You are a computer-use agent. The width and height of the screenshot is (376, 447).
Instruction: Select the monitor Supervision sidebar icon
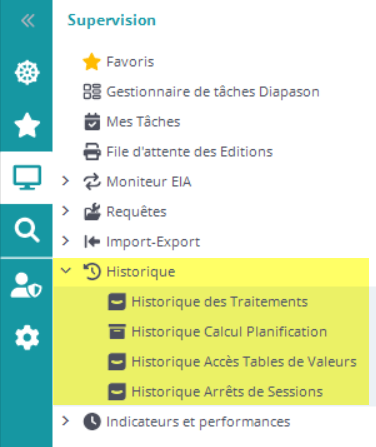27,177
